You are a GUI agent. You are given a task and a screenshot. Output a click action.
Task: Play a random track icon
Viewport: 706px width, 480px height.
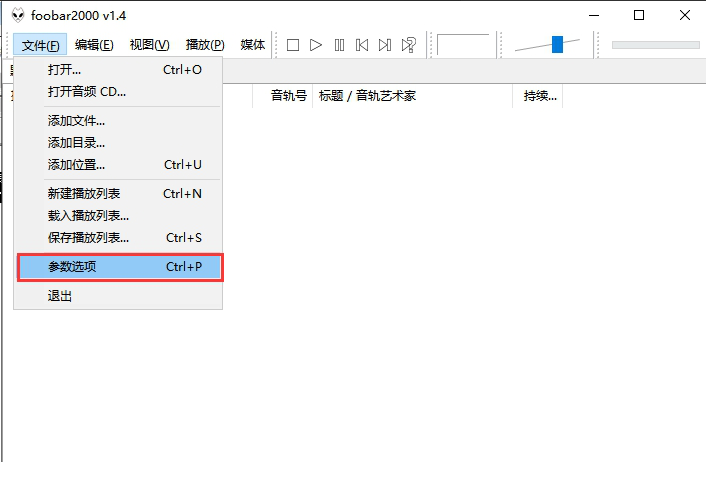tap(409, 45)
